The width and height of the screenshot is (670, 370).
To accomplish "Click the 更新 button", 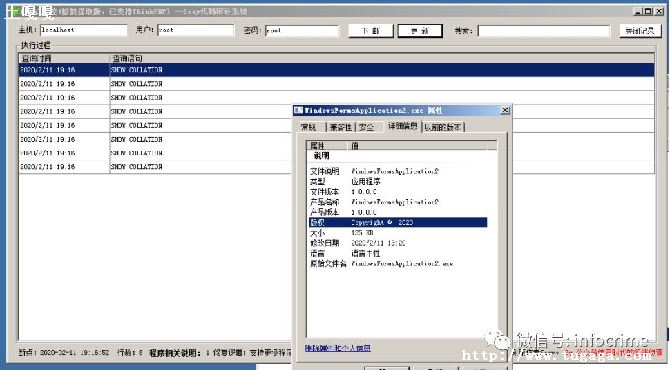I will coord(420,31).
